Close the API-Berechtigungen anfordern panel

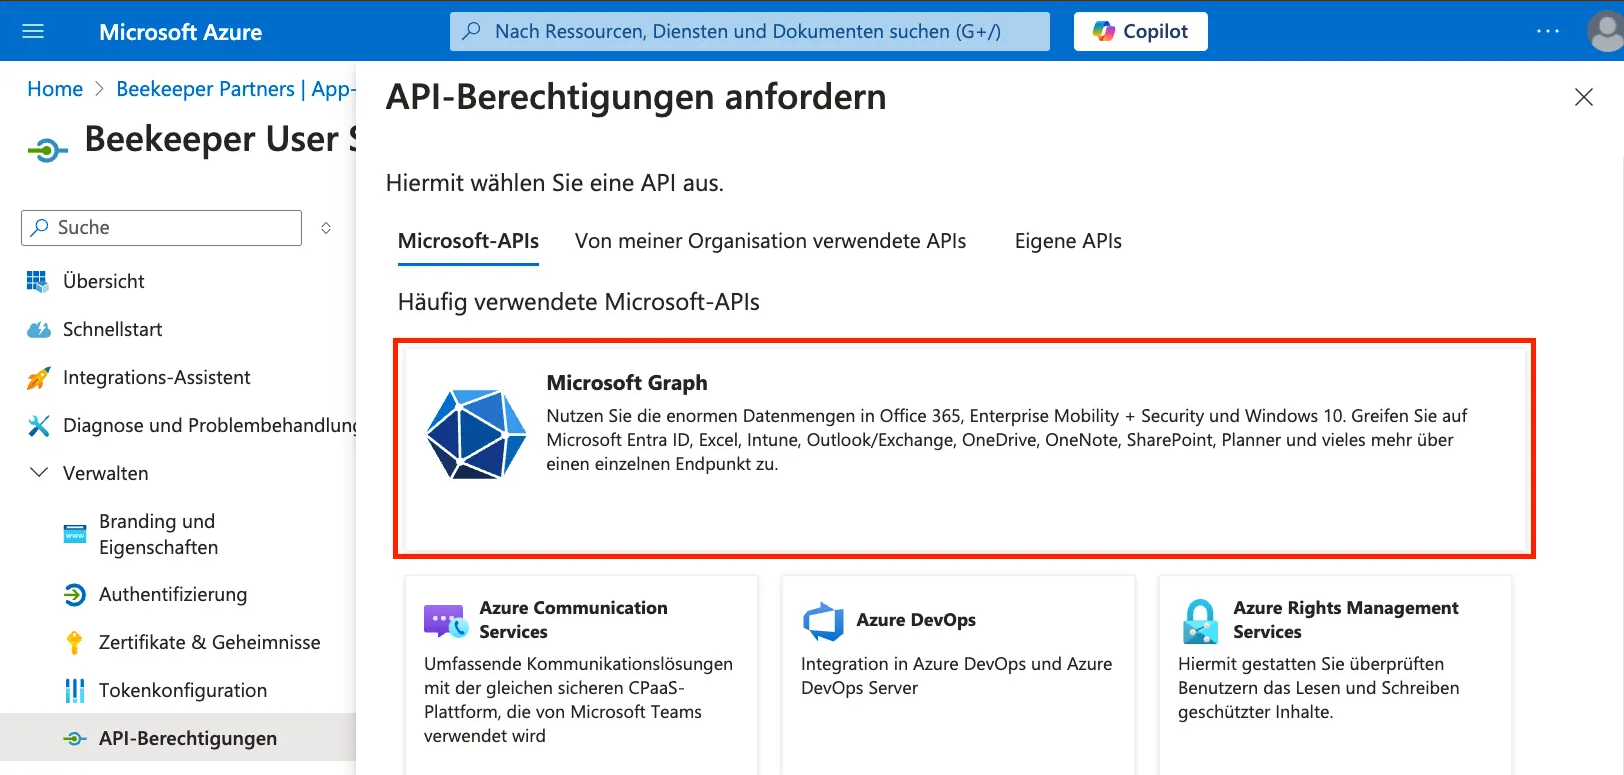click(x=1584, y=97)
